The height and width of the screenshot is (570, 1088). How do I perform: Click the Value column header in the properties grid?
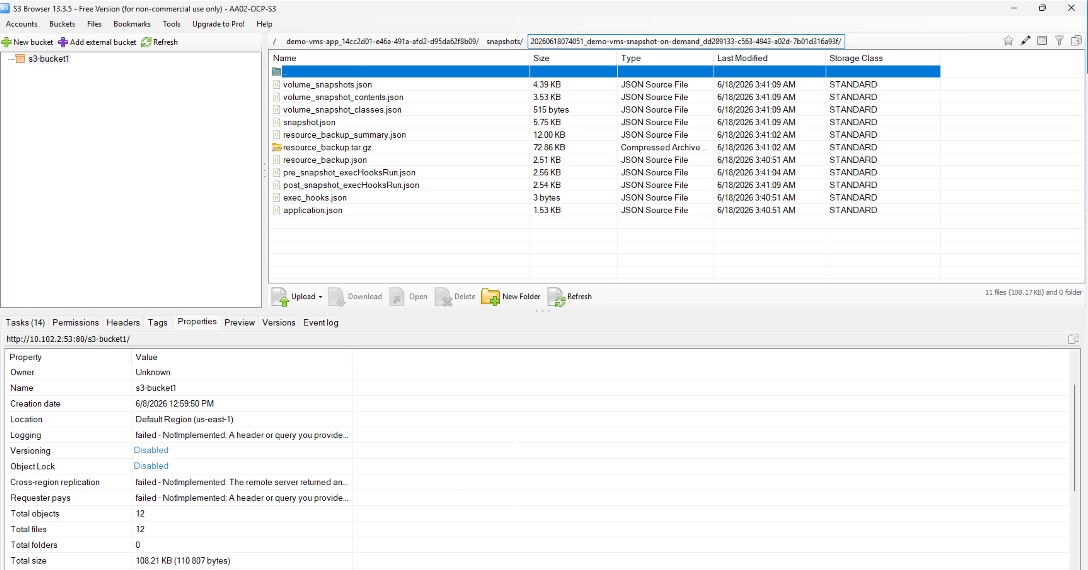(x=242, y=358)
